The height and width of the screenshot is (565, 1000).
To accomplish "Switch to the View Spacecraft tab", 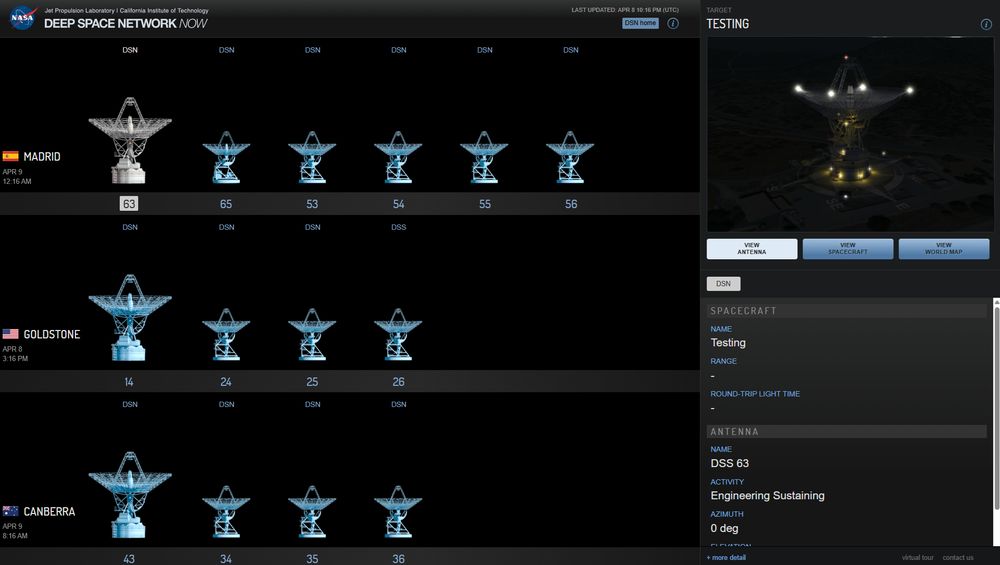I will point(848,249).
